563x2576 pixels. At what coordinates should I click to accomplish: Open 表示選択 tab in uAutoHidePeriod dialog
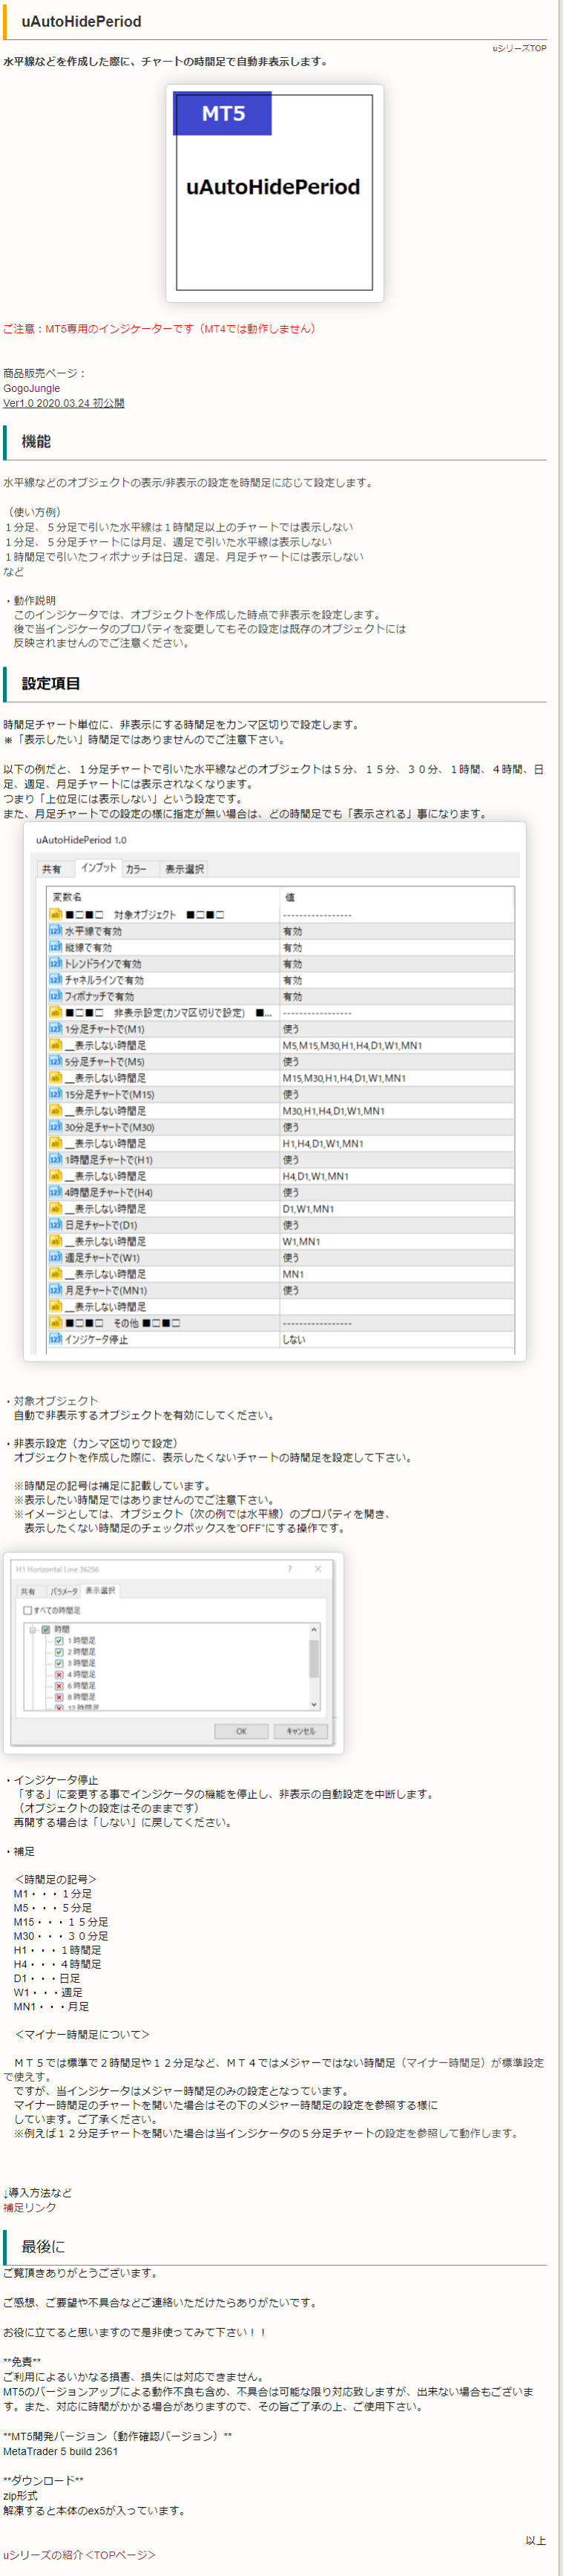click(x=184, y=869)
